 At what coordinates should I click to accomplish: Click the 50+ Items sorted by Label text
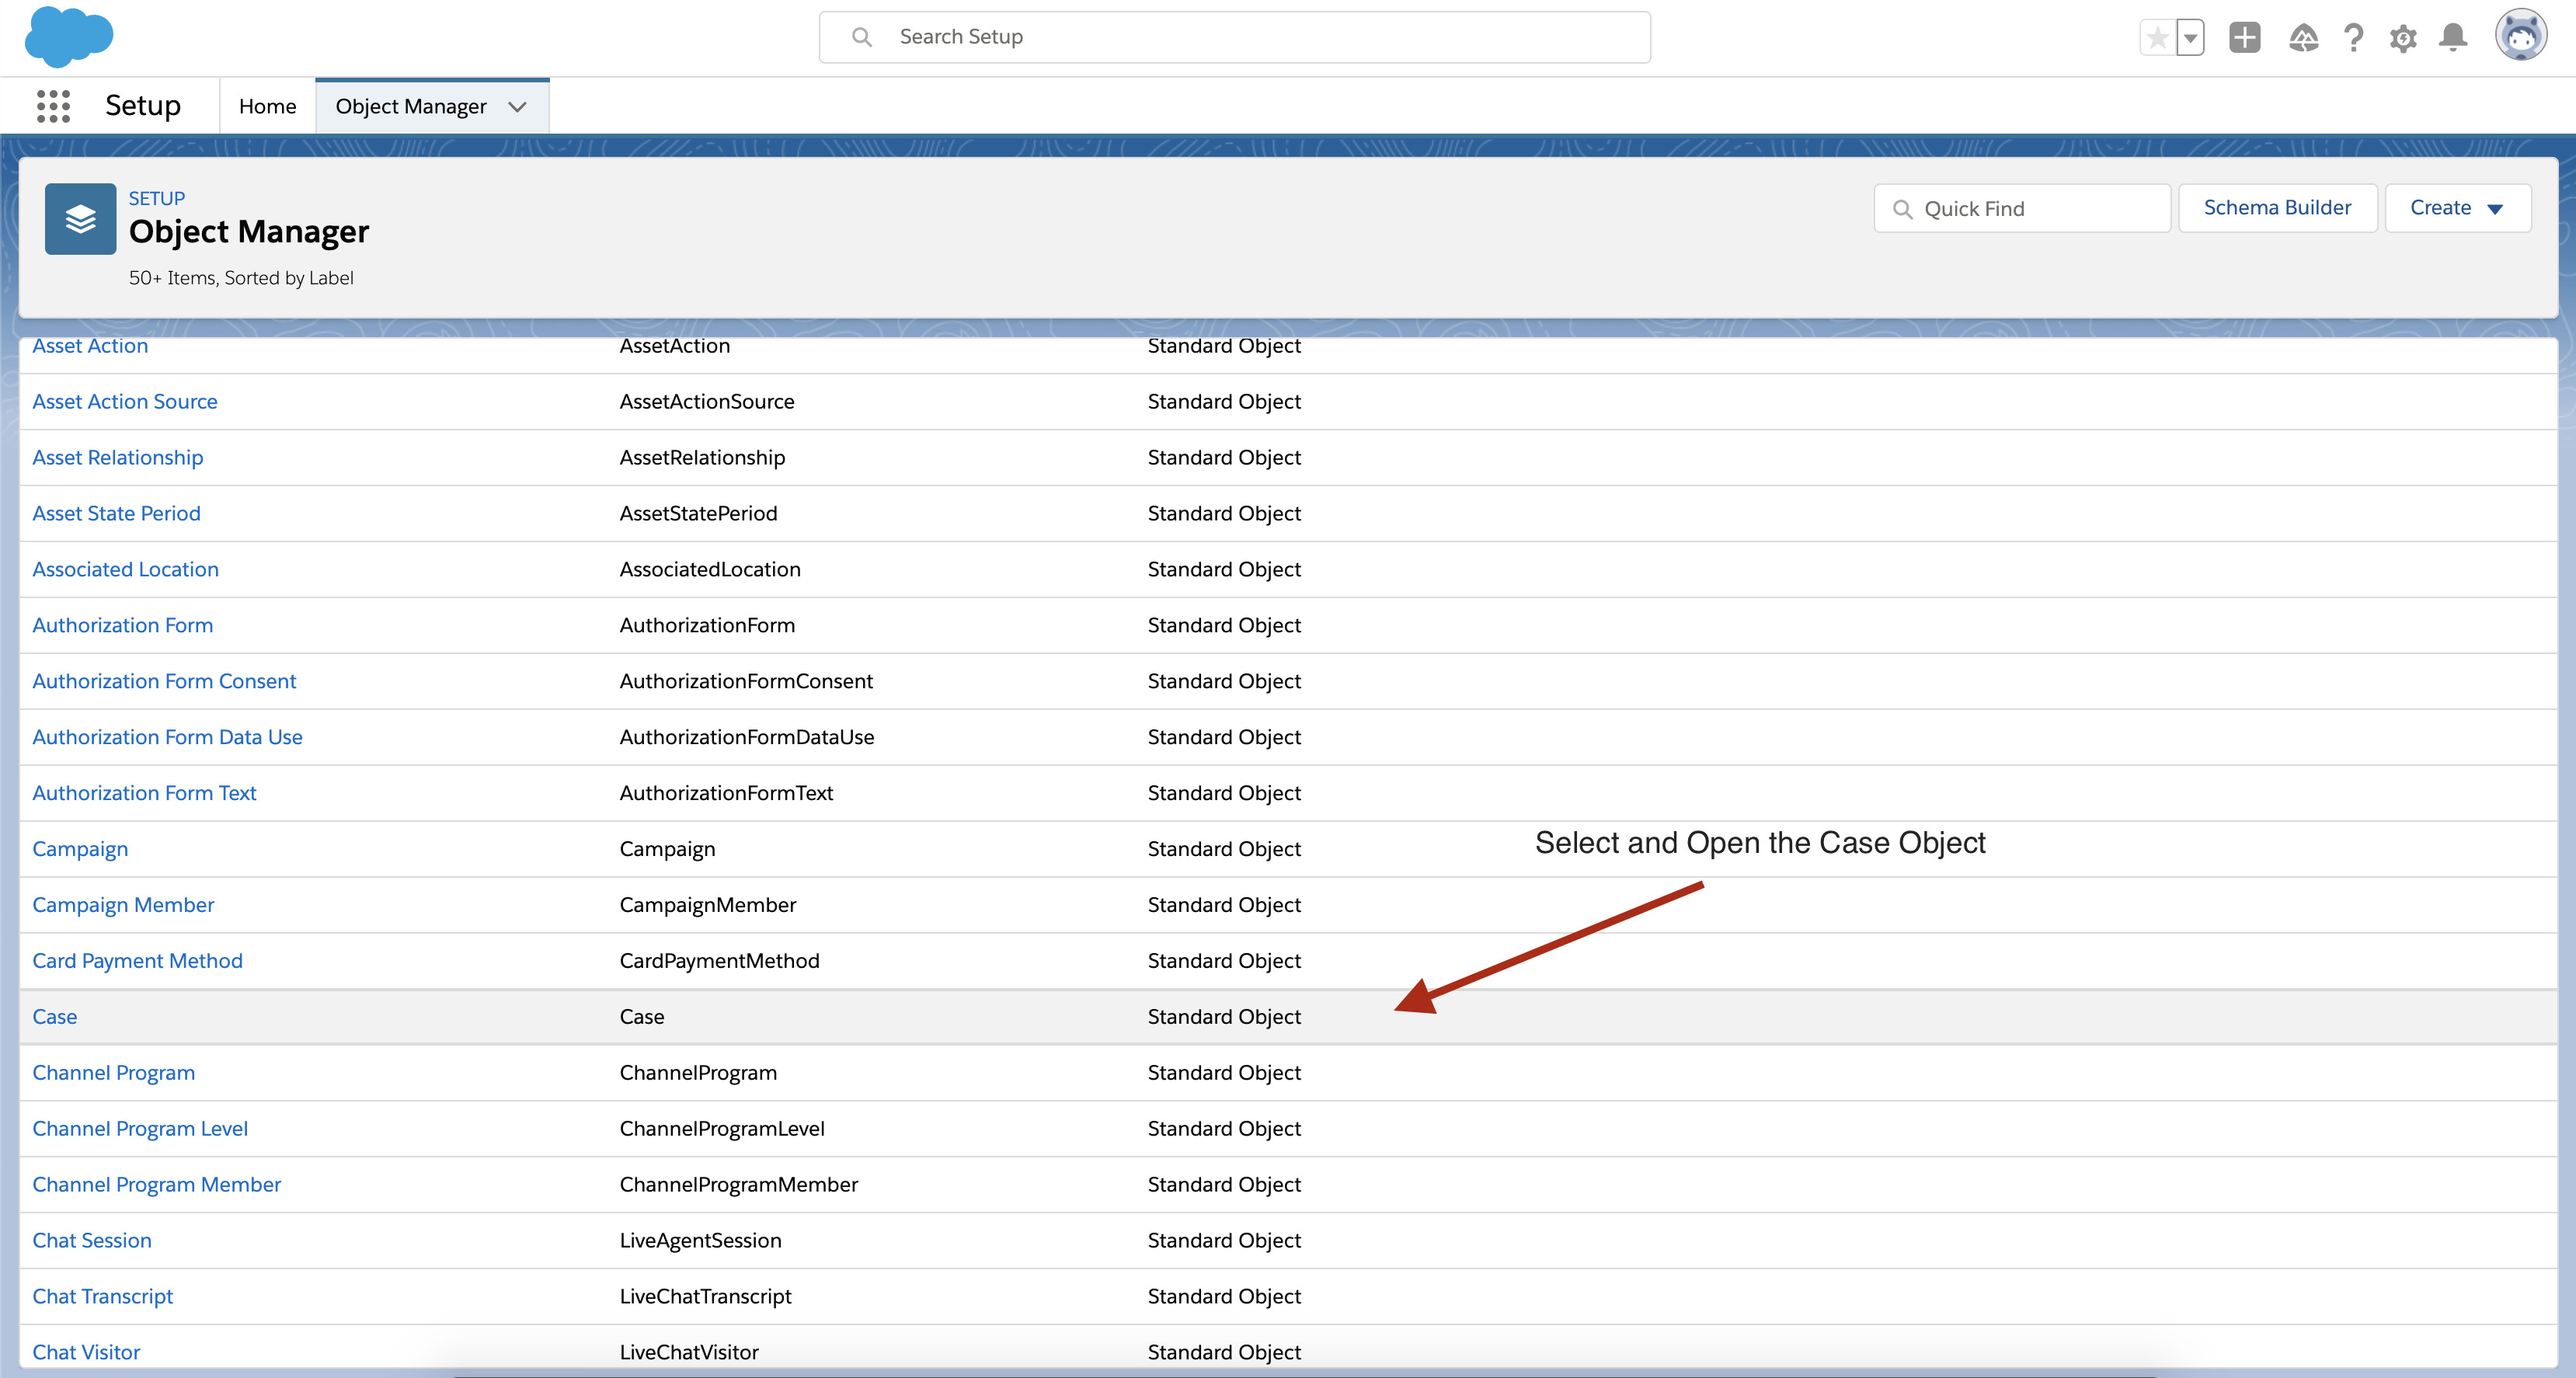coord(241,278)
